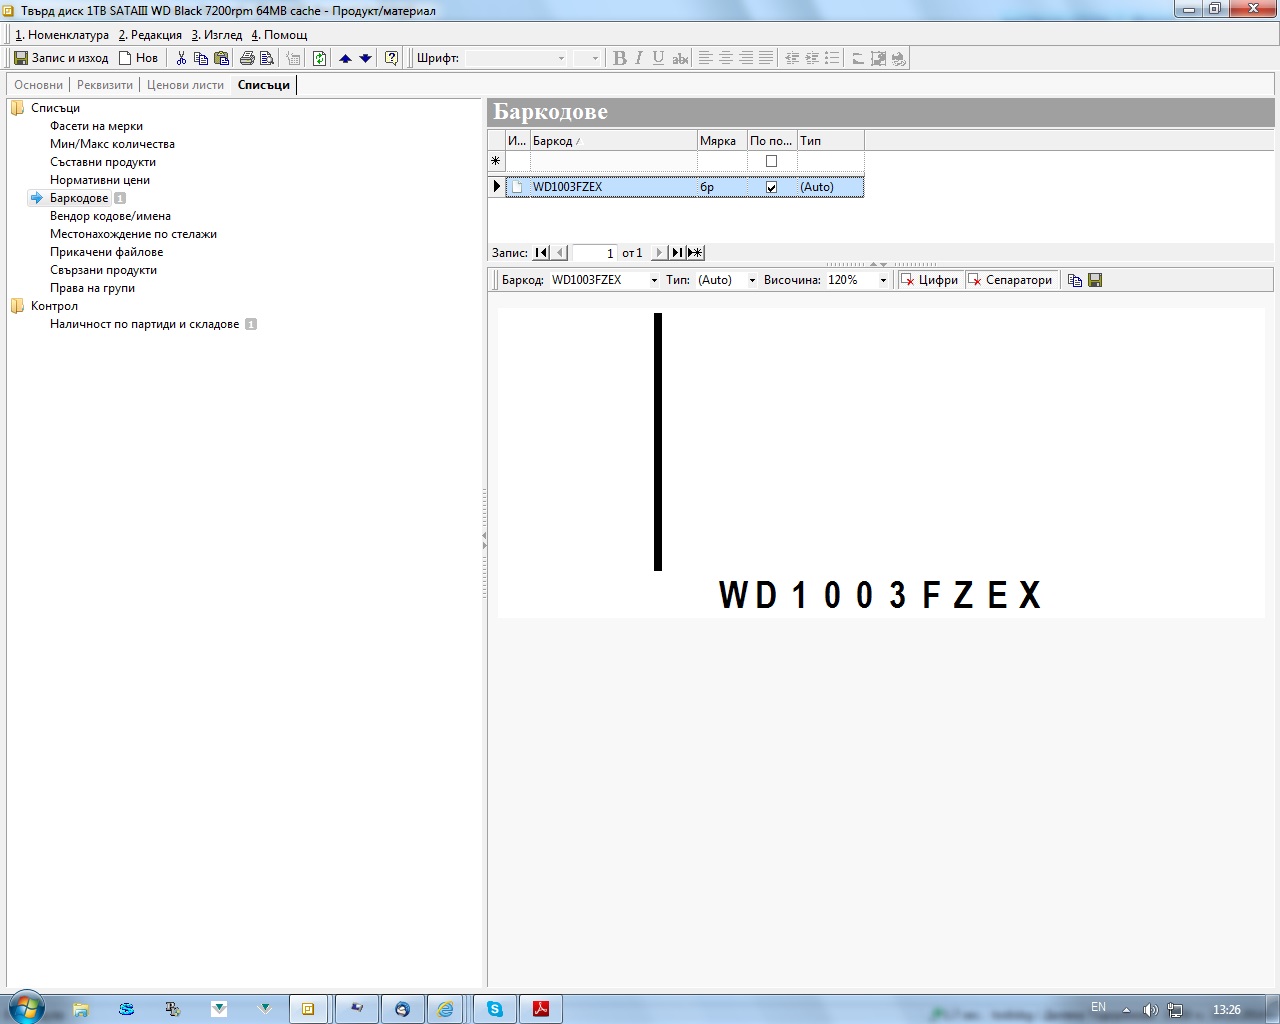The height and width of the screenshot is (1024, 1280).
Task: Click the Мярка column header
Action: (722, 141)
